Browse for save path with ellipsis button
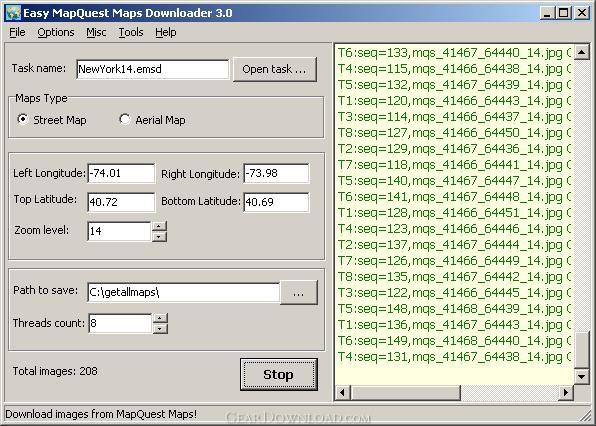 (298, 293)
